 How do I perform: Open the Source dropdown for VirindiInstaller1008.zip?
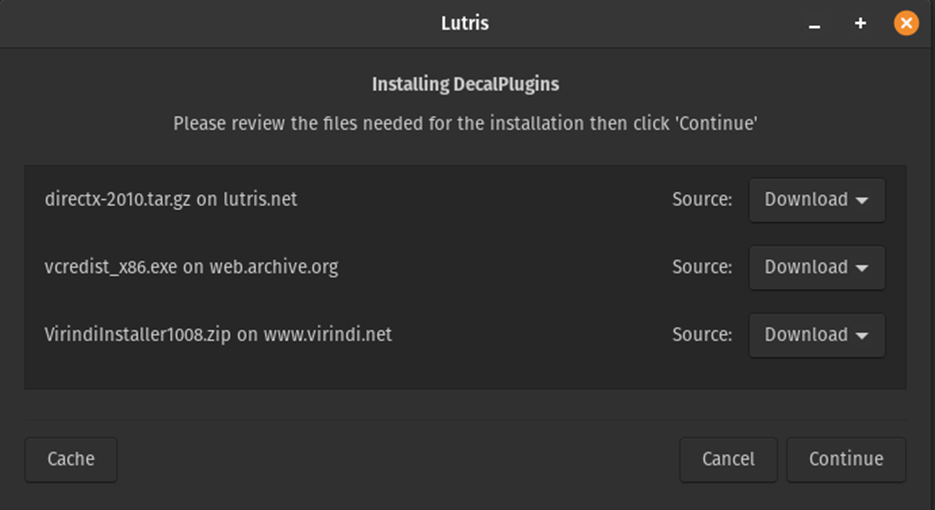tap(816, 335)
